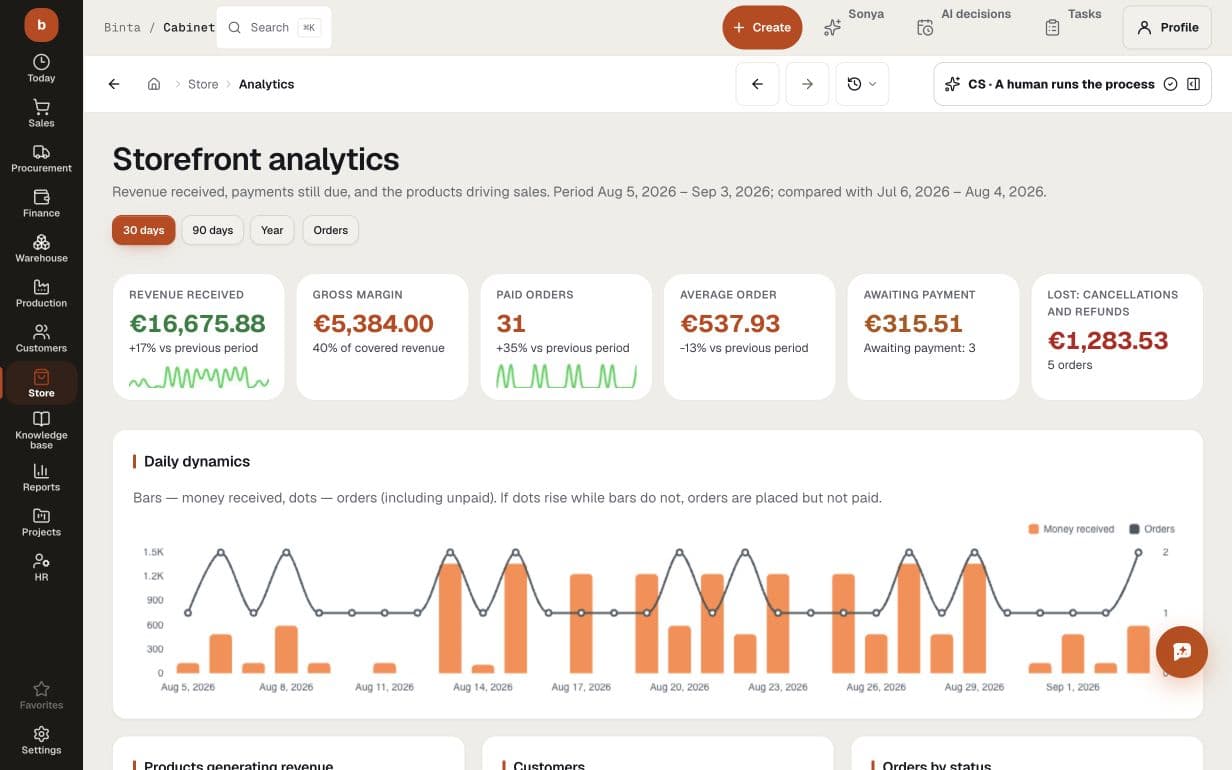Click the Sep 1, 2026 axis label
Viewport: 1232px width, 770px height.
[1073, 687]
